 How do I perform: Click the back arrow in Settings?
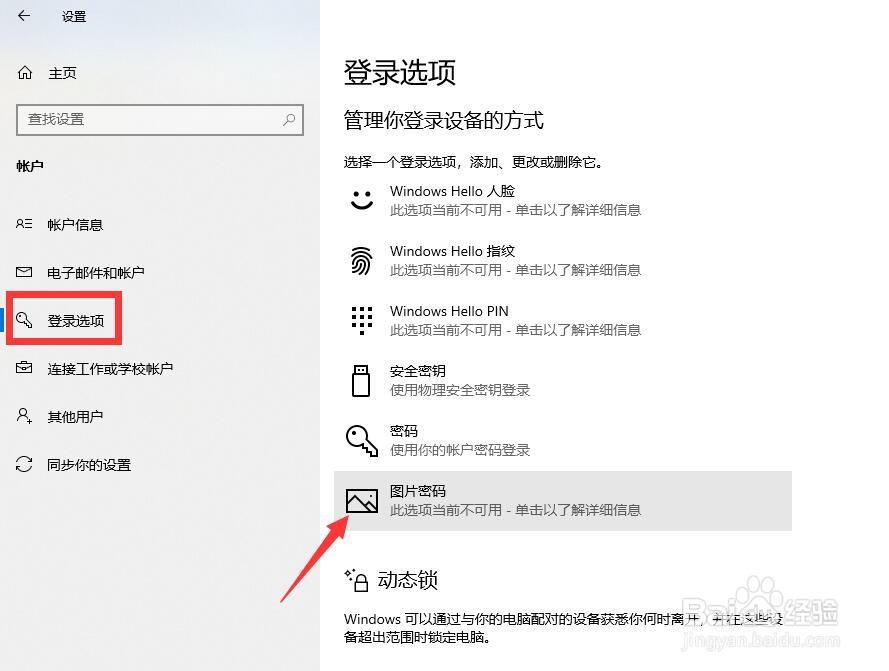[24, 16]
